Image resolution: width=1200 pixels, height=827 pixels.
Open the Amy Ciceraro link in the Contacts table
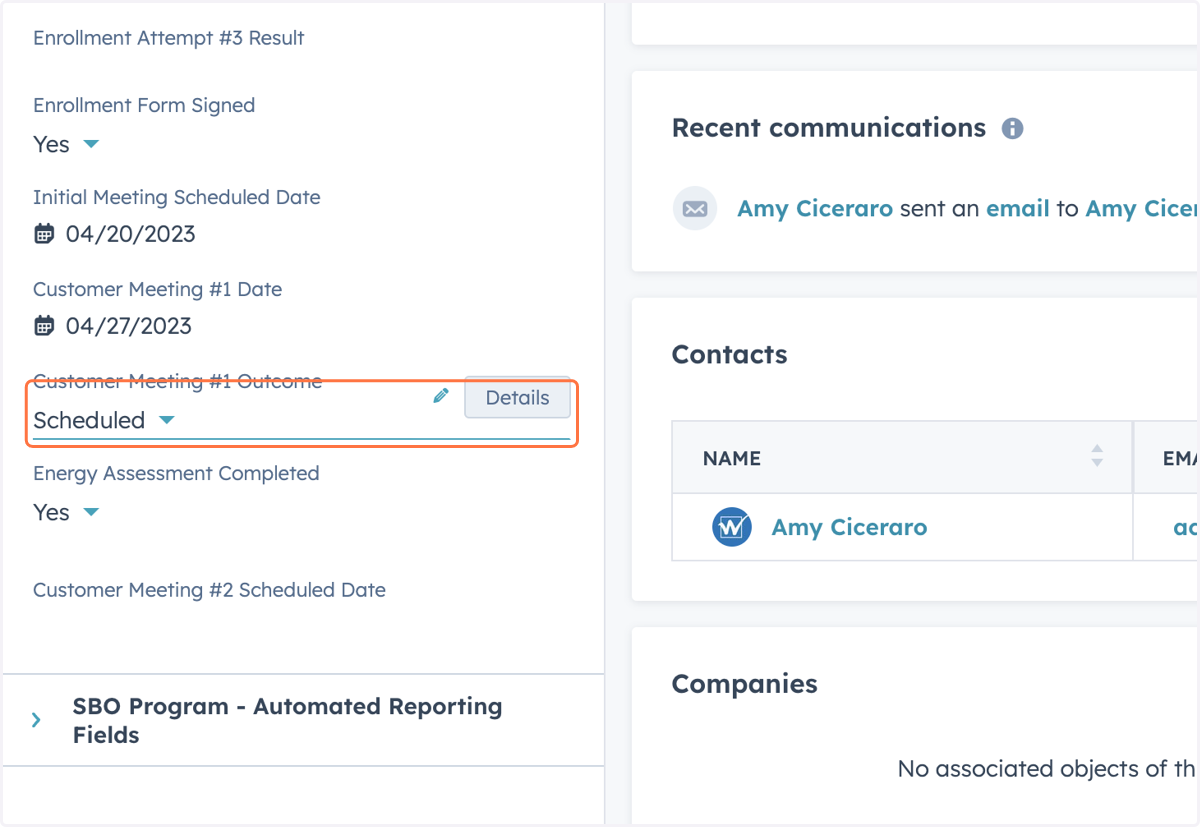pos(849,527)
